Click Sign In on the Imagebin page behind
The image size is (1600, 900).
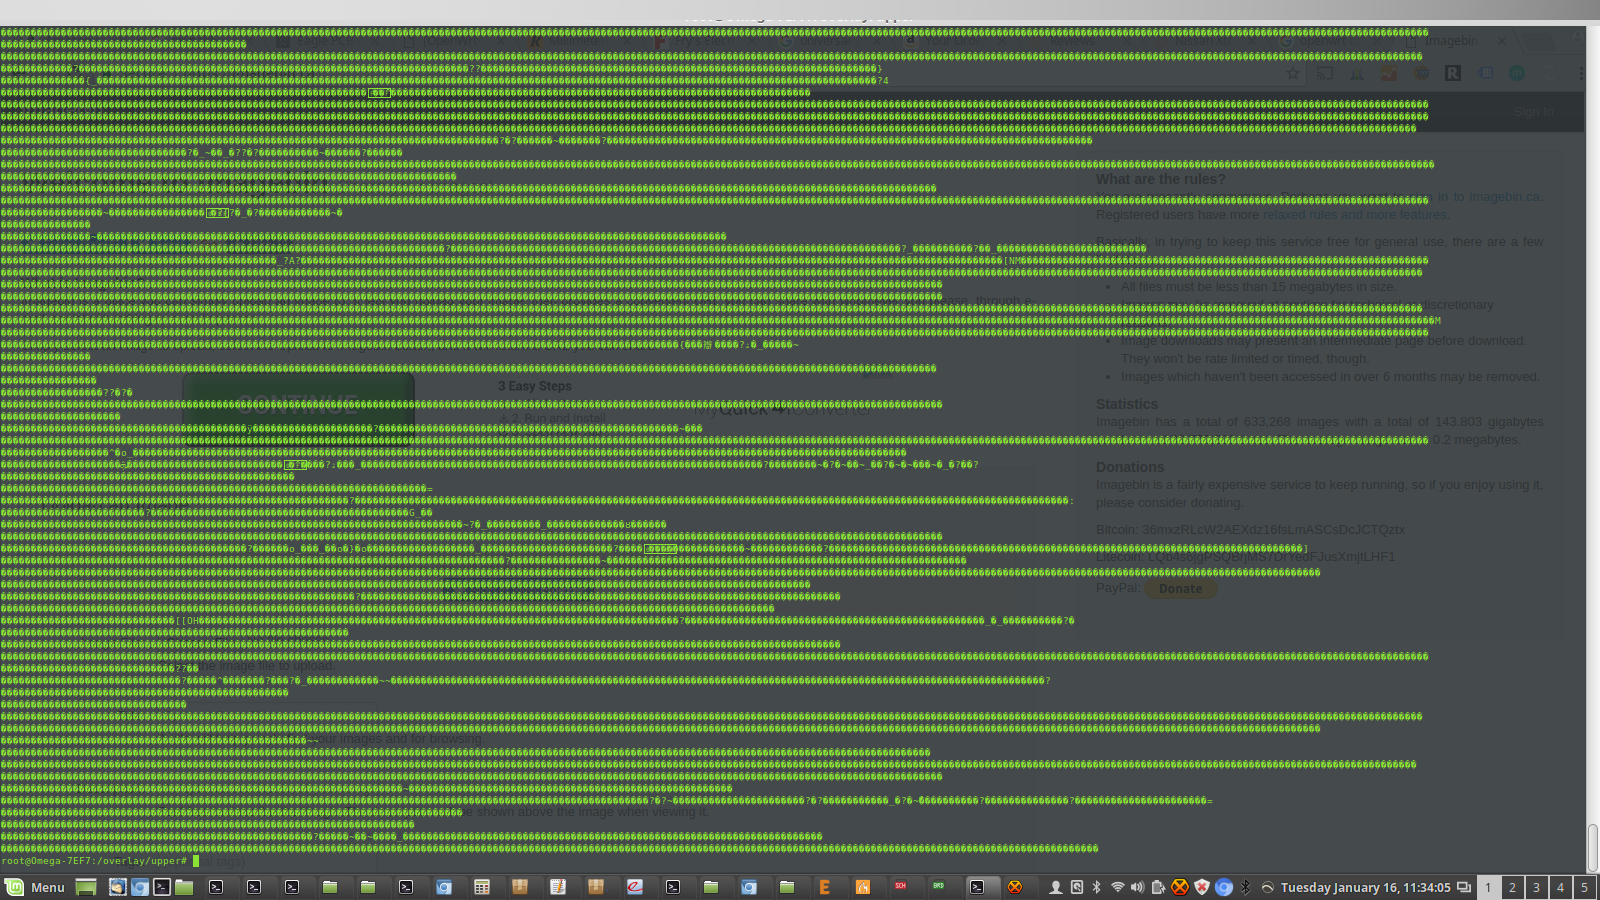pos(1534,112)
